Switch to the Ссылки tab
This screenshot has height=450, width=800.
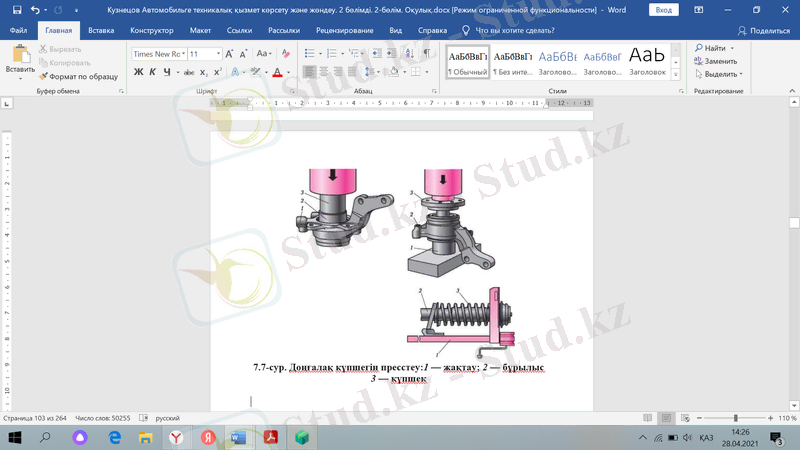point(239,31)
